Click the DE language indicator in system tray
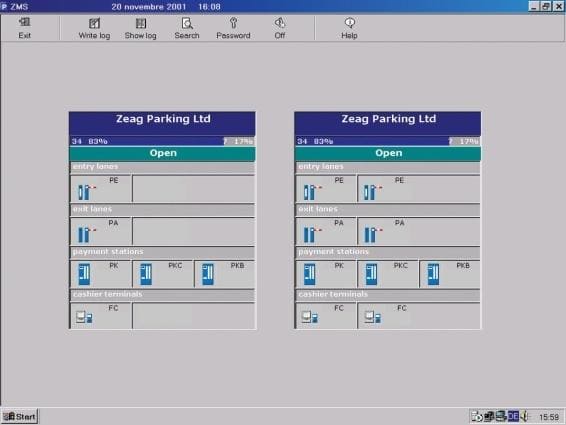Viewport: 566px width, 425px height. (x=513, y=416)
